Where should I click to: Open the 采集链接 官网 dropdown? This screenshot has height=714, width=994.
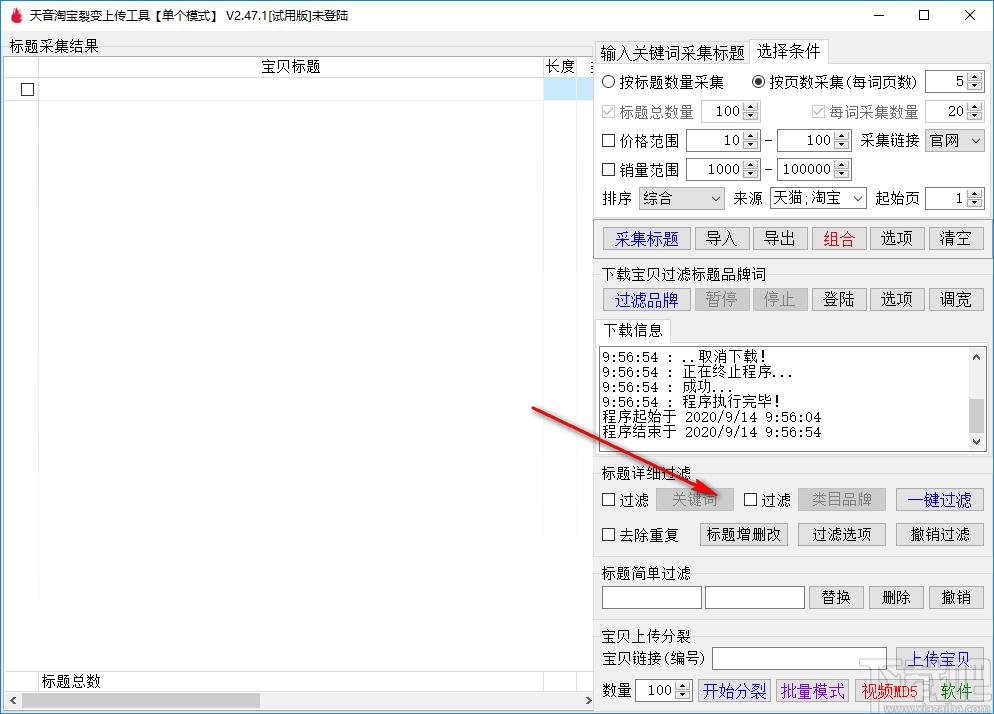tap(955, 140)
